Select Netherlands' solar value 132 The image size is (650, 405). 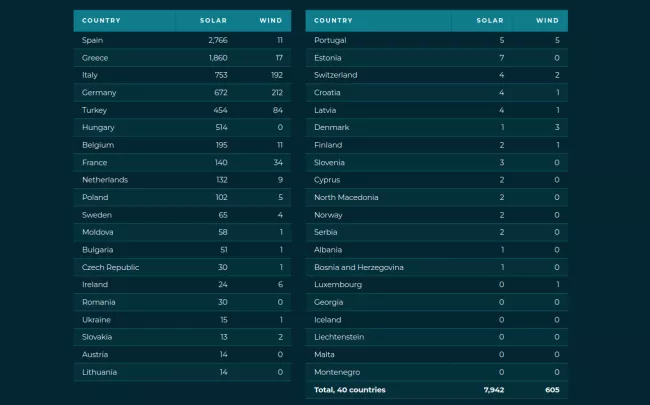(222, 180)
